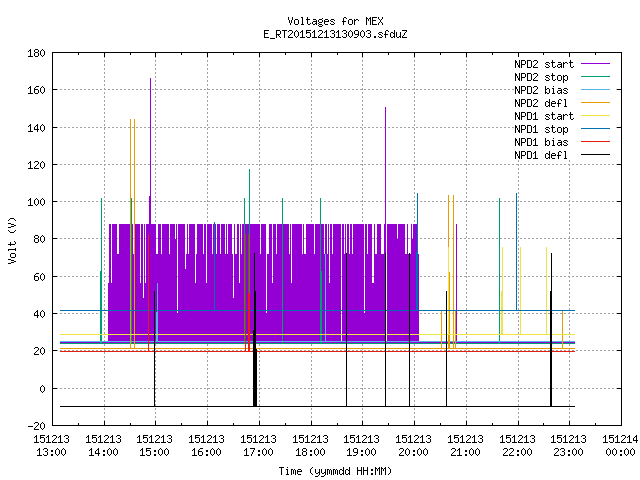Screen dimensions: 640x480
Task: Click the light blue NPD2 bias legend line
Action: click(595, 90)
